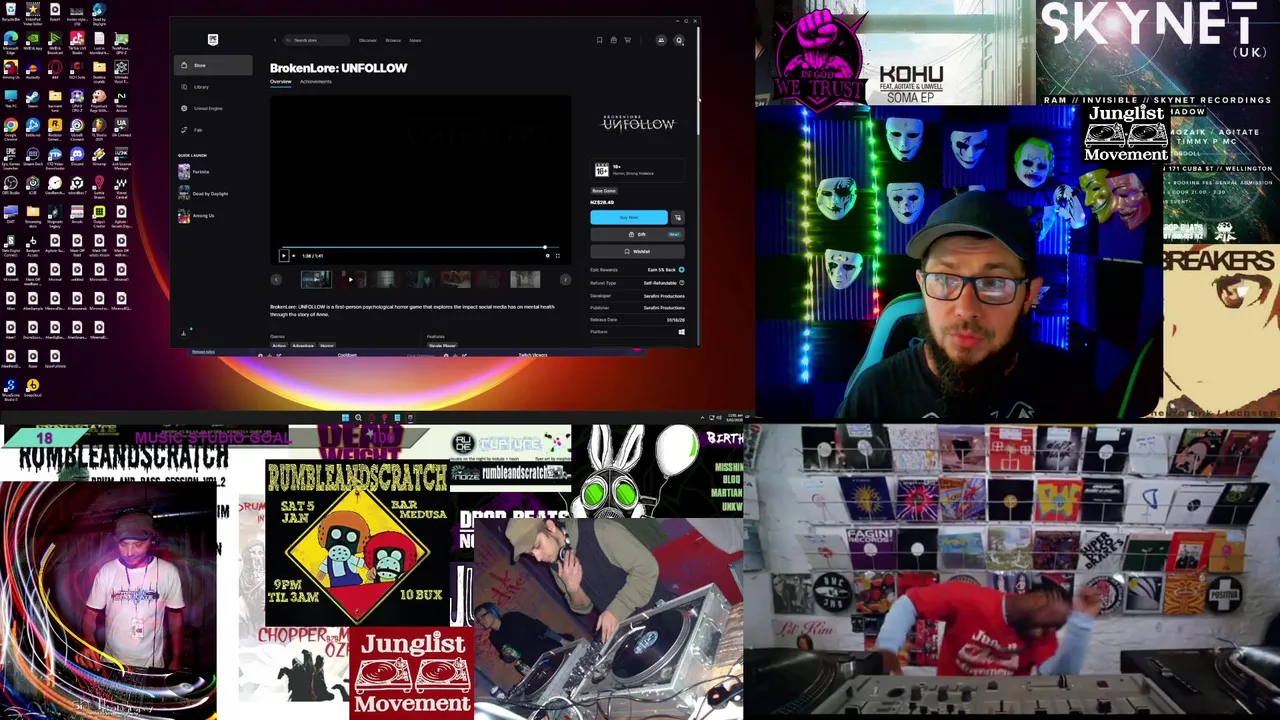Go back using the launcher back arrow
1280x720 pixels.
275,40
